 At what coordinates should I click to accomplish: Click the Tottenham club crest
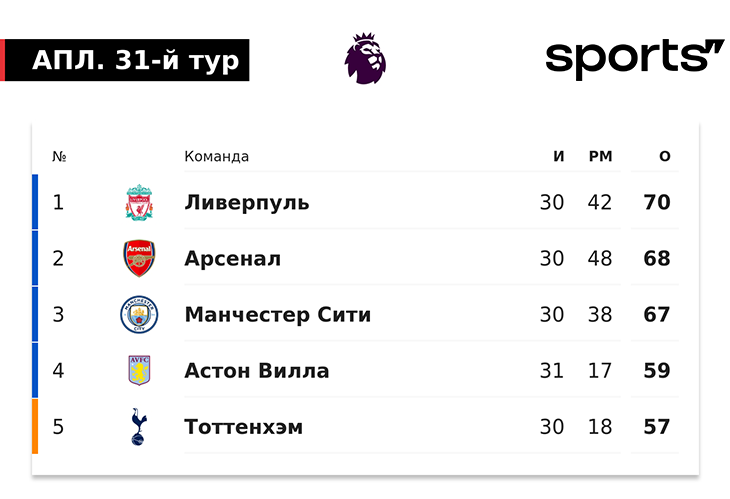coord(138,427)
